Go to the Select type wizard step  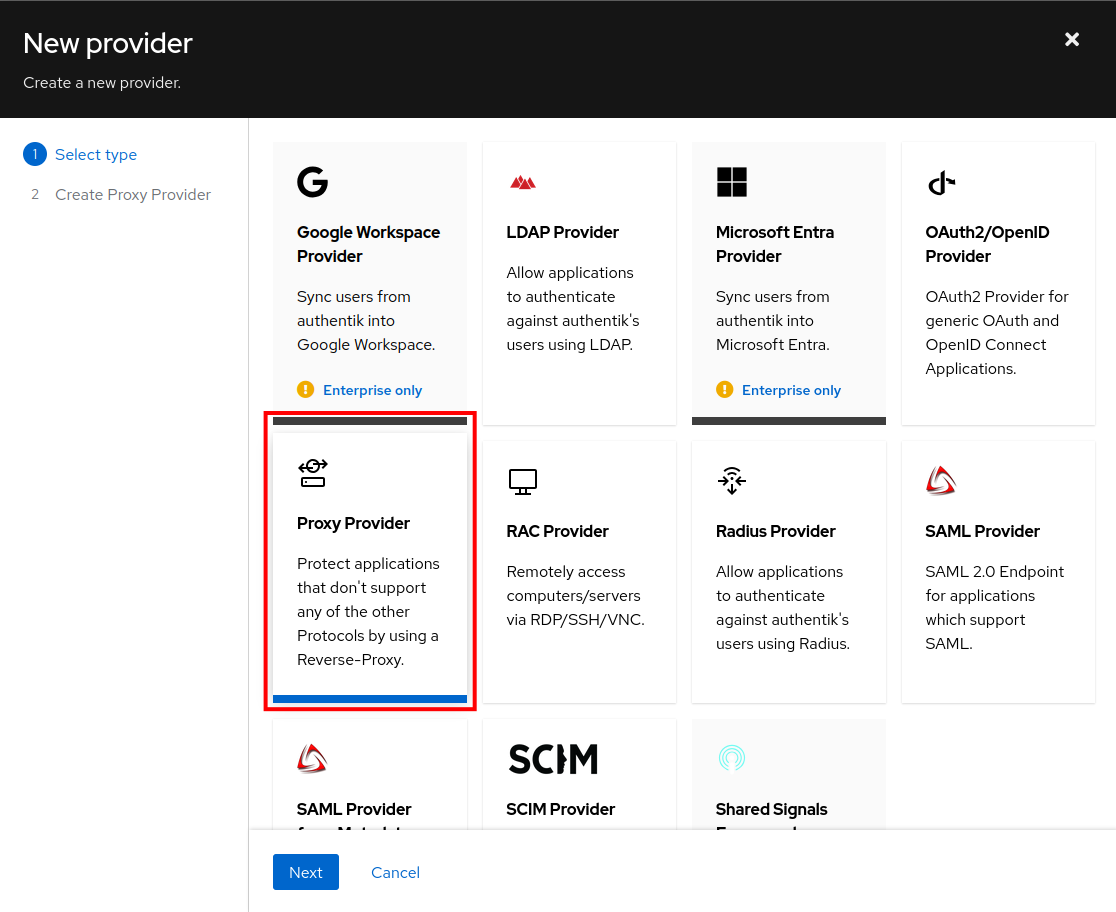[96, 154]
